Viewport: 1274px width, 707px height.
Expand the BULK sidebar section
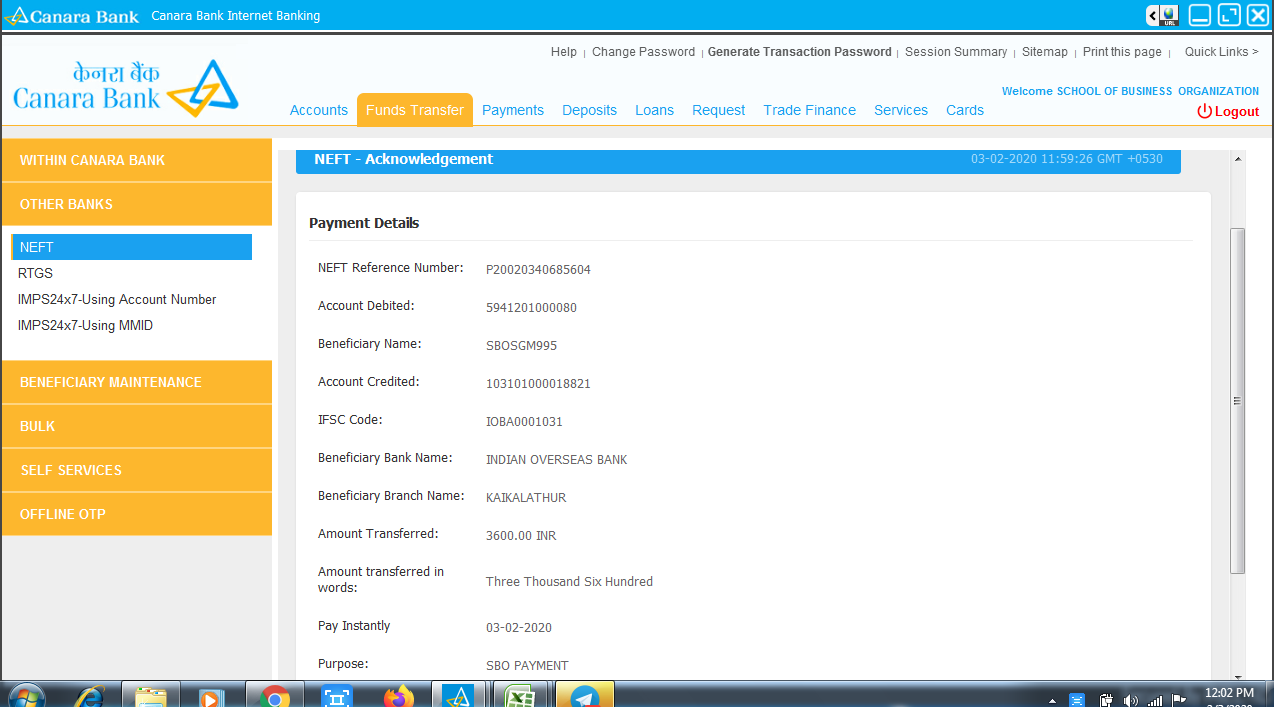pyautogui.click(x=137, y=426)
